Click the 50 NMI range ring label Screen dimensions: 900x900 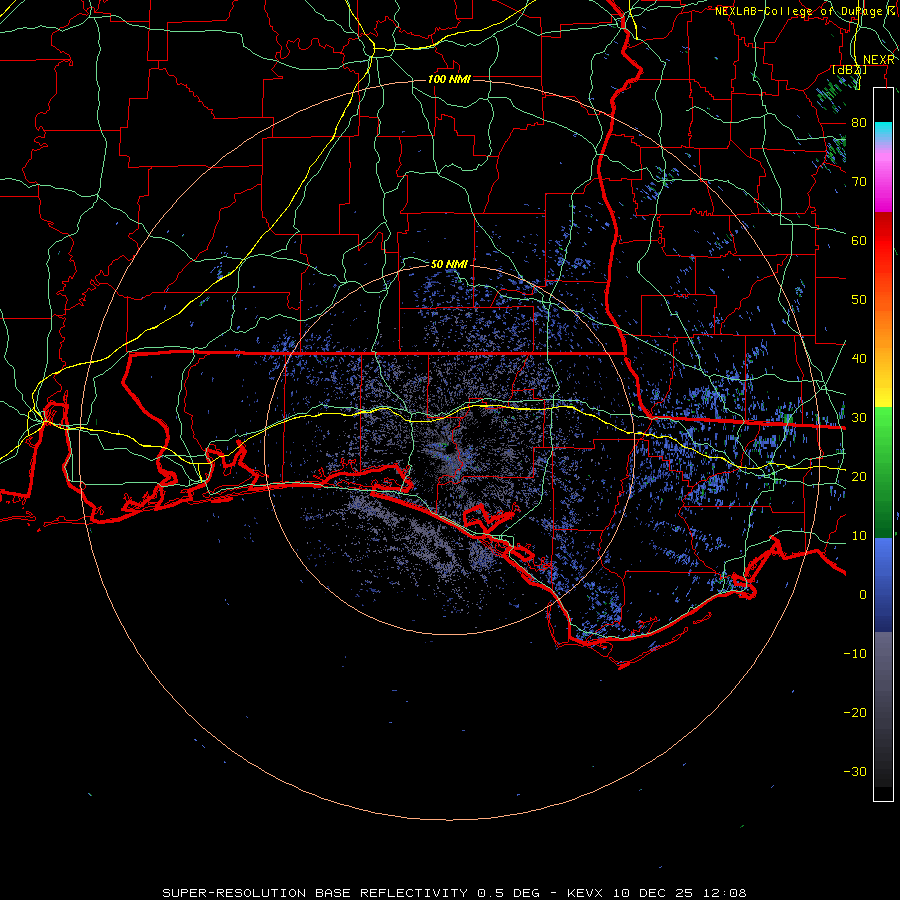[449, 264]
